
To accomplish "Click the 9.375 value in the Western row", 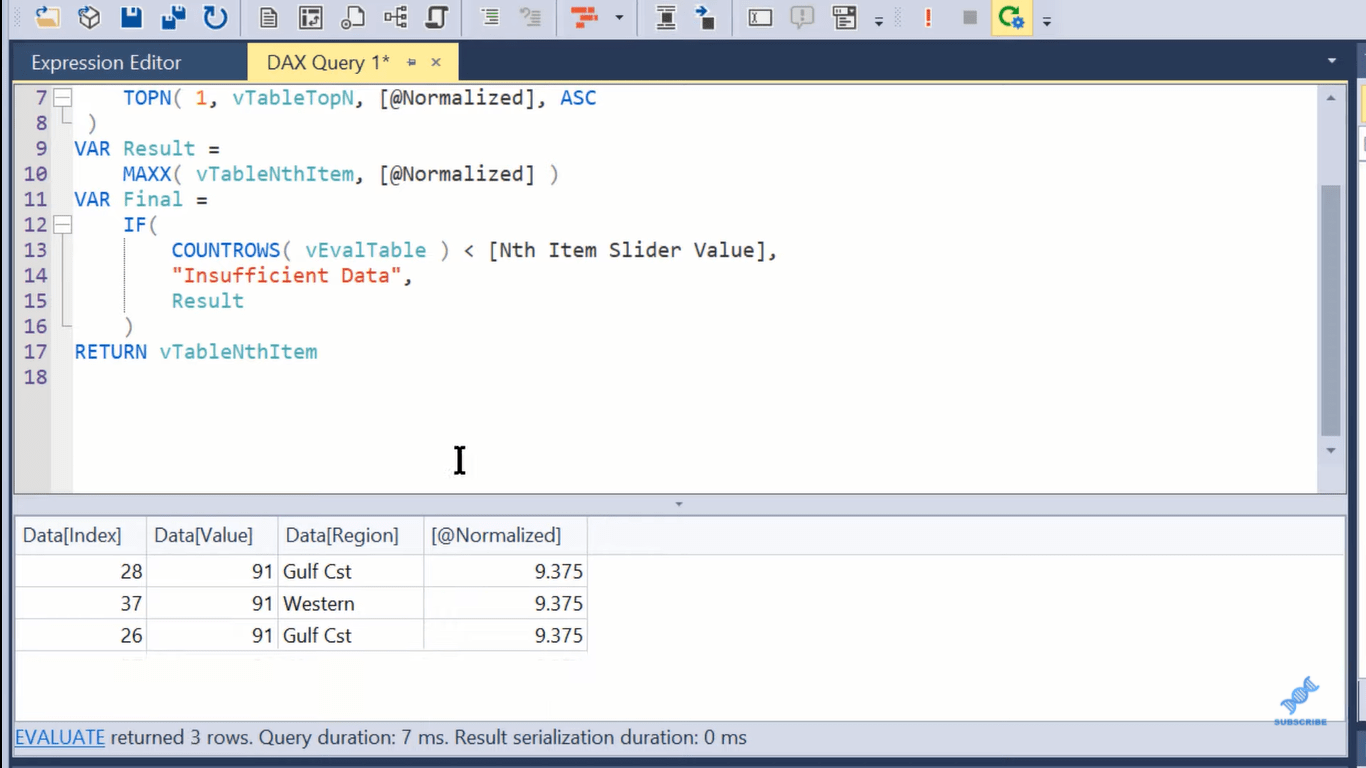I will (505, 604).
